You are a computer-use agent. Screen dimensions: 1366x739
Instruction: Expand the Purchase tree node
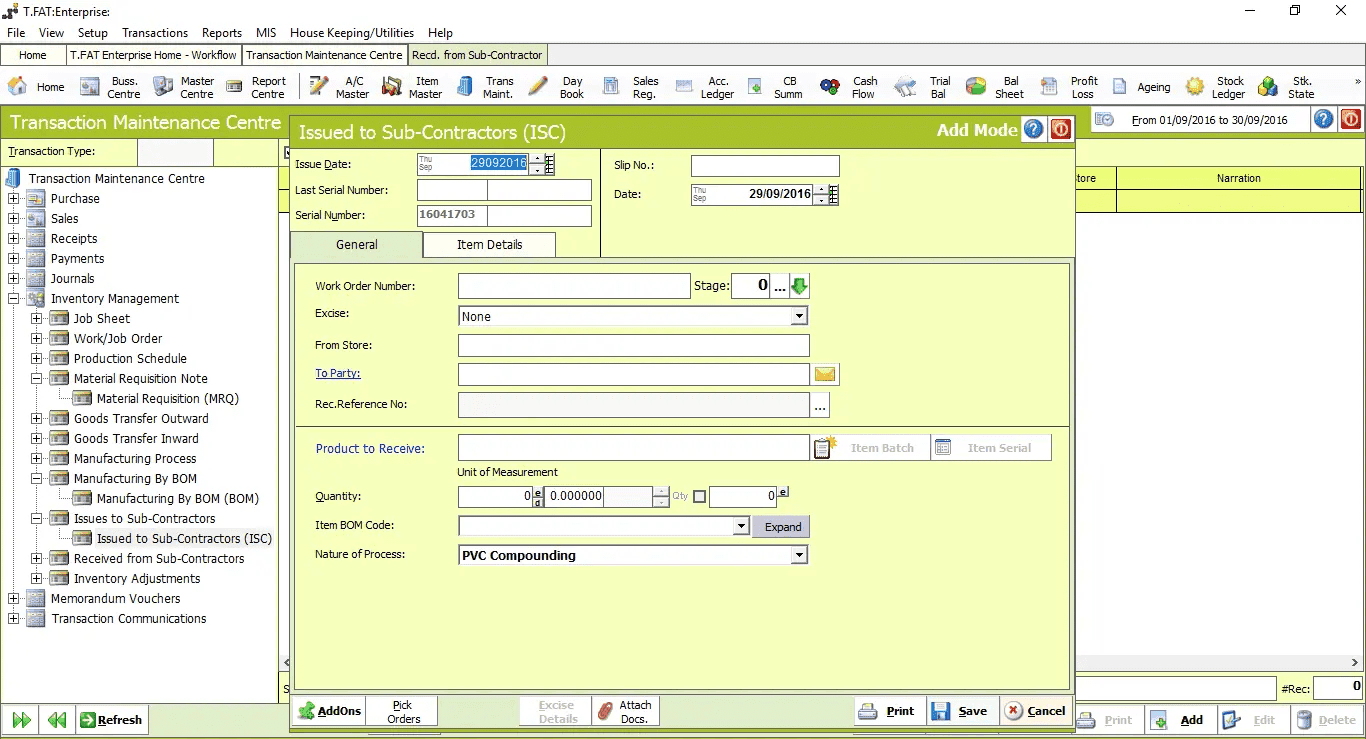pos(14,198)
